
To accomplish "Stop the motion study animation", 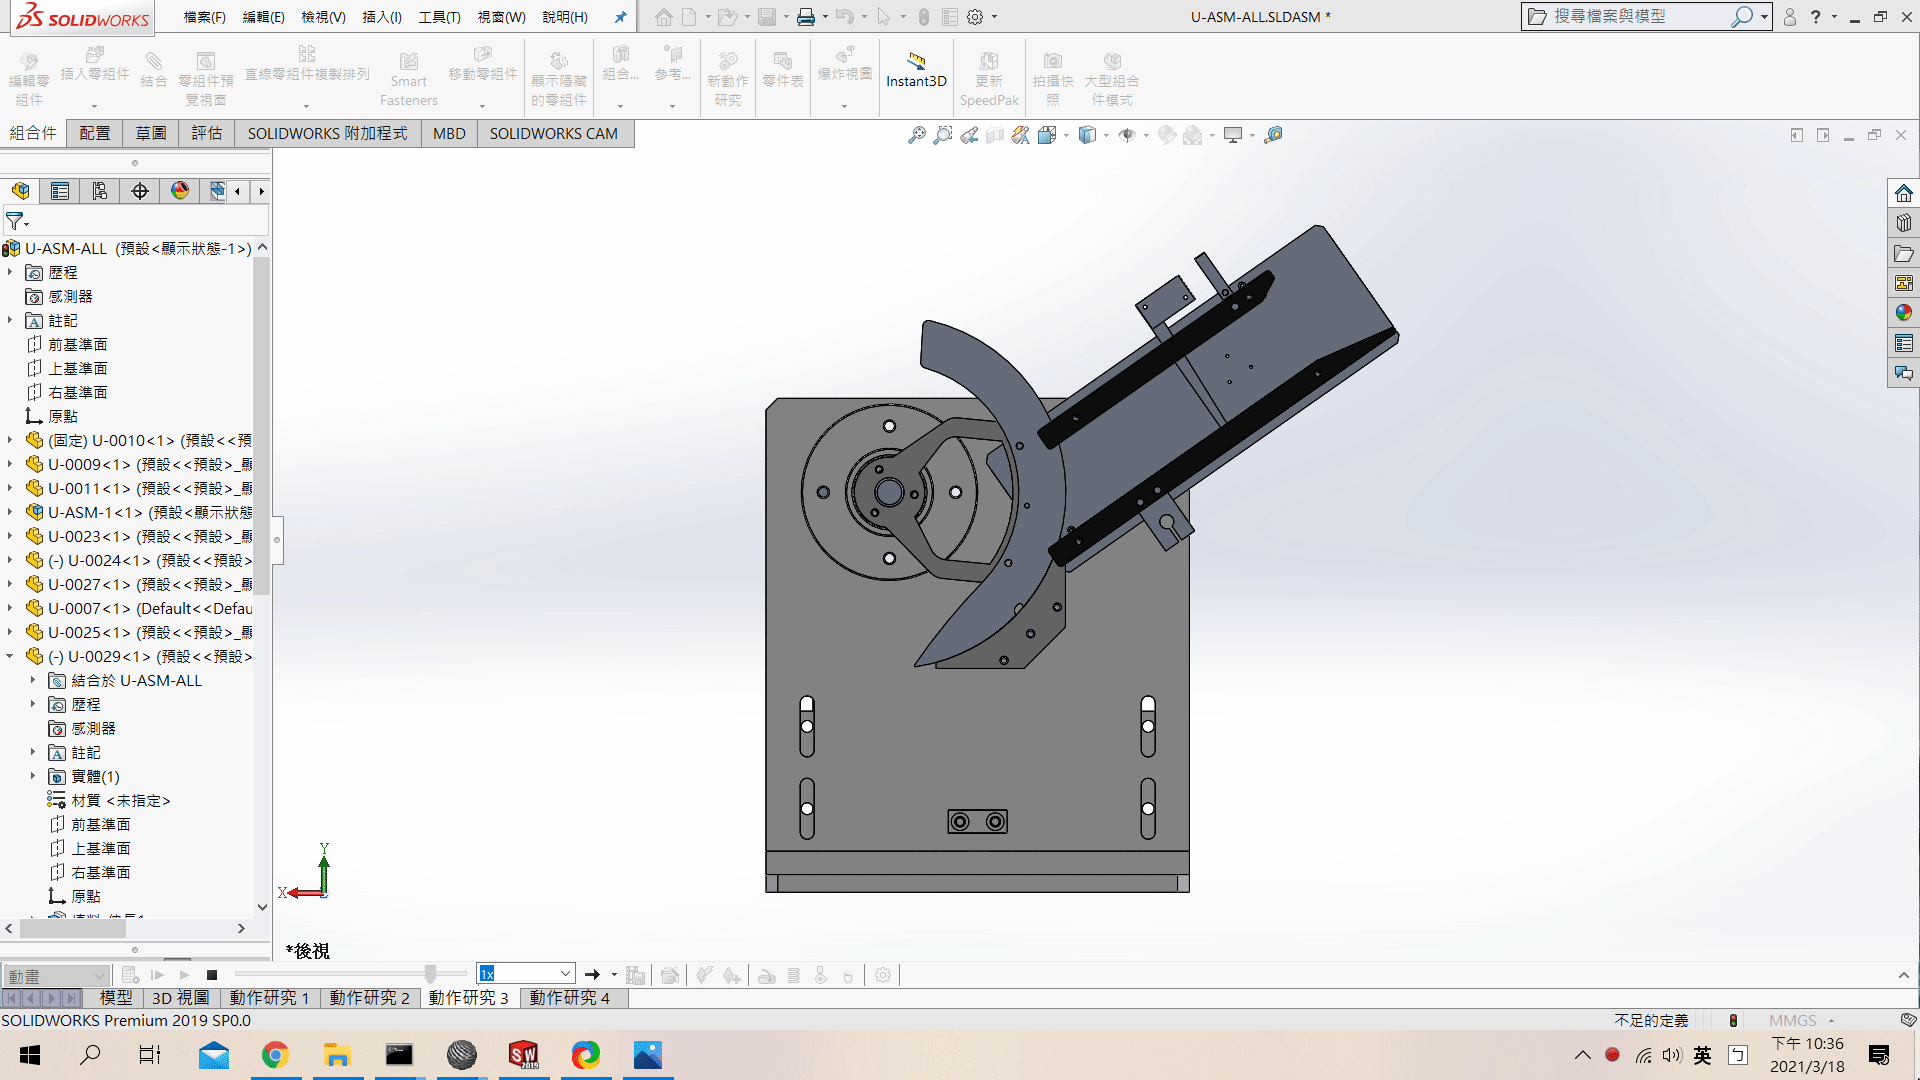I will tap(212, 975).
